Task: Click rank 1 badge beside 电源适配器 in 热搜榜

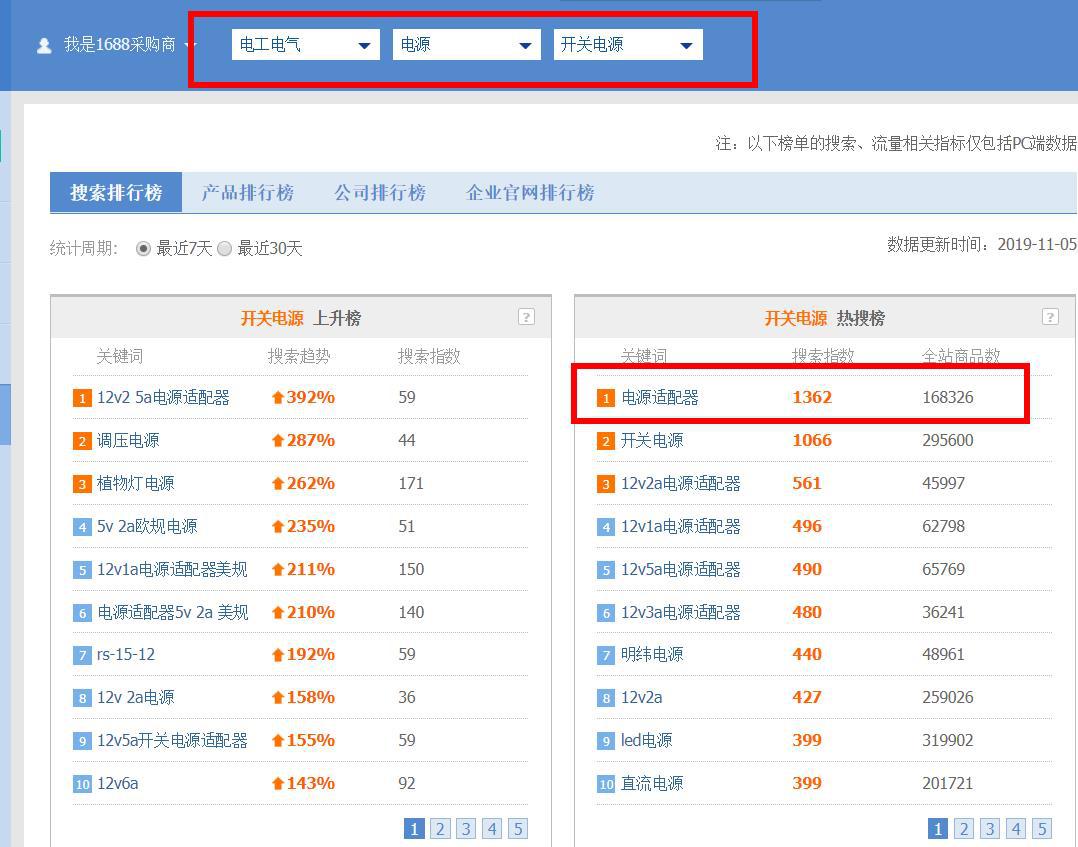Action: pos(606,398)
